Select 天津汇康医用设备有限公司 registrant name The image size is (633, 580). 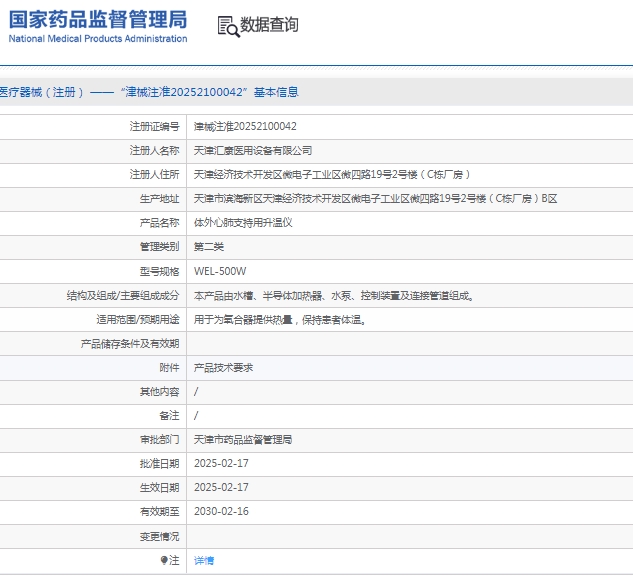point(253,151)
